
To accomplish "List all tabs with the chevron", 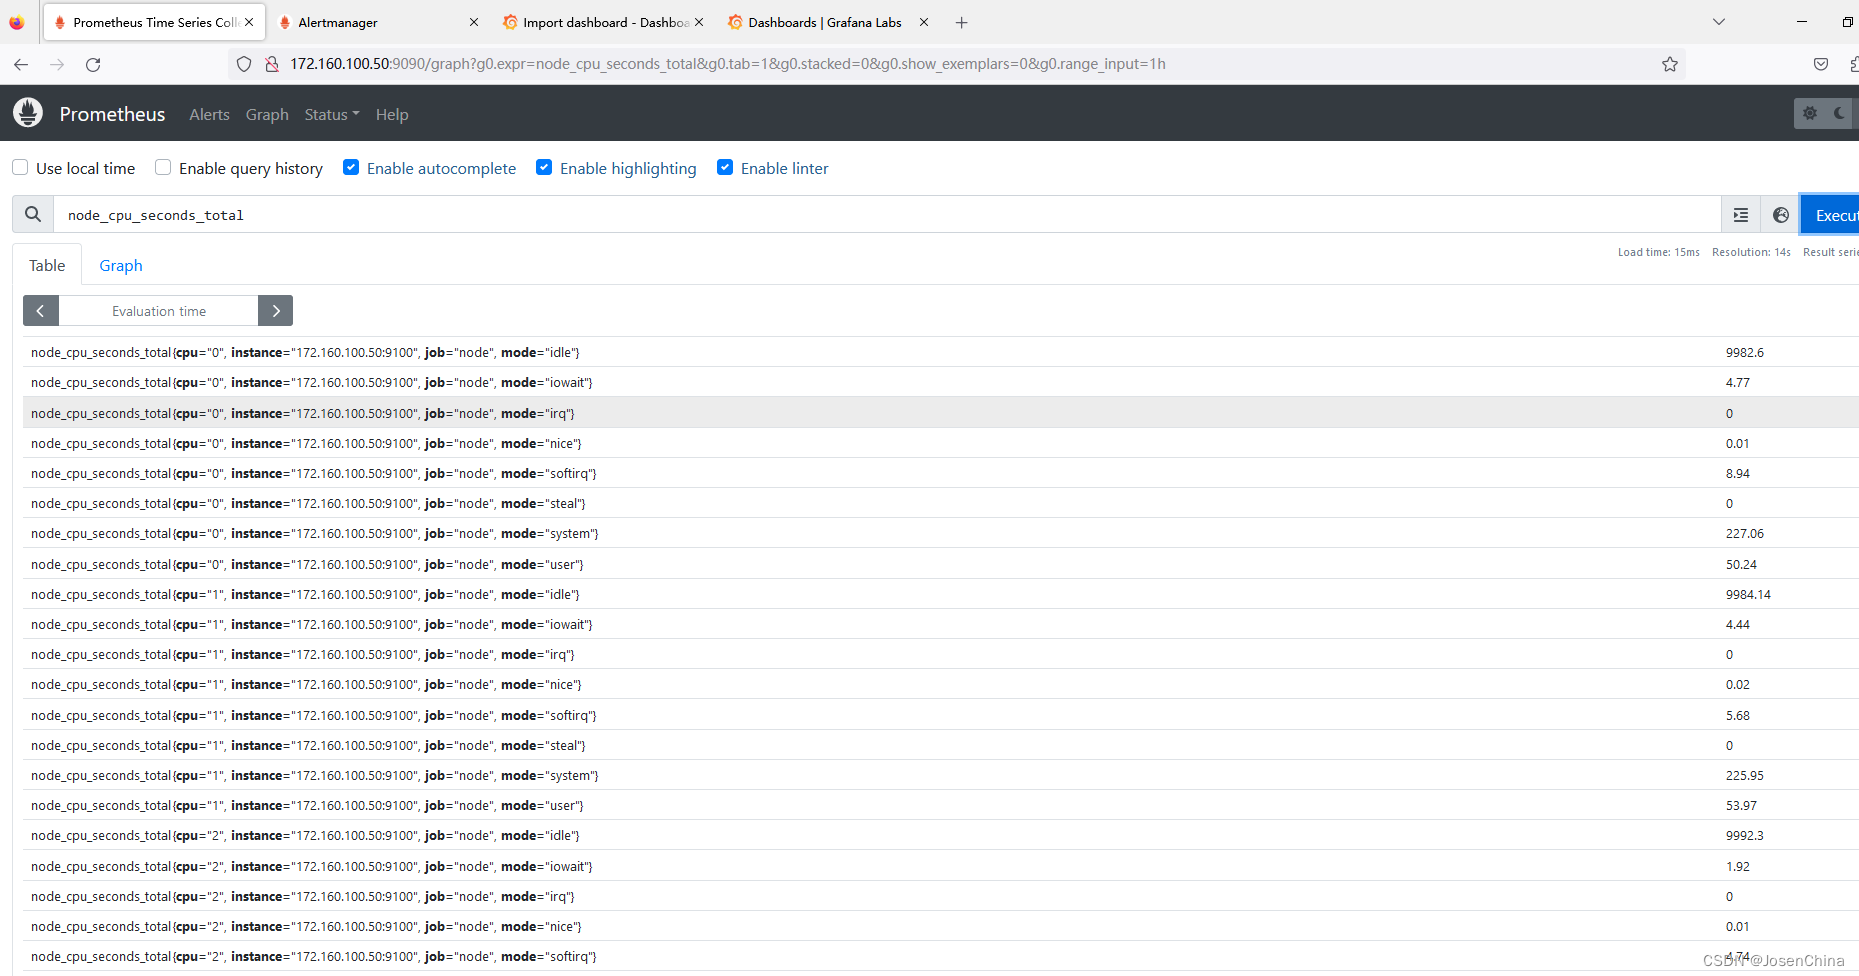I will click(x=1719, y=22).
